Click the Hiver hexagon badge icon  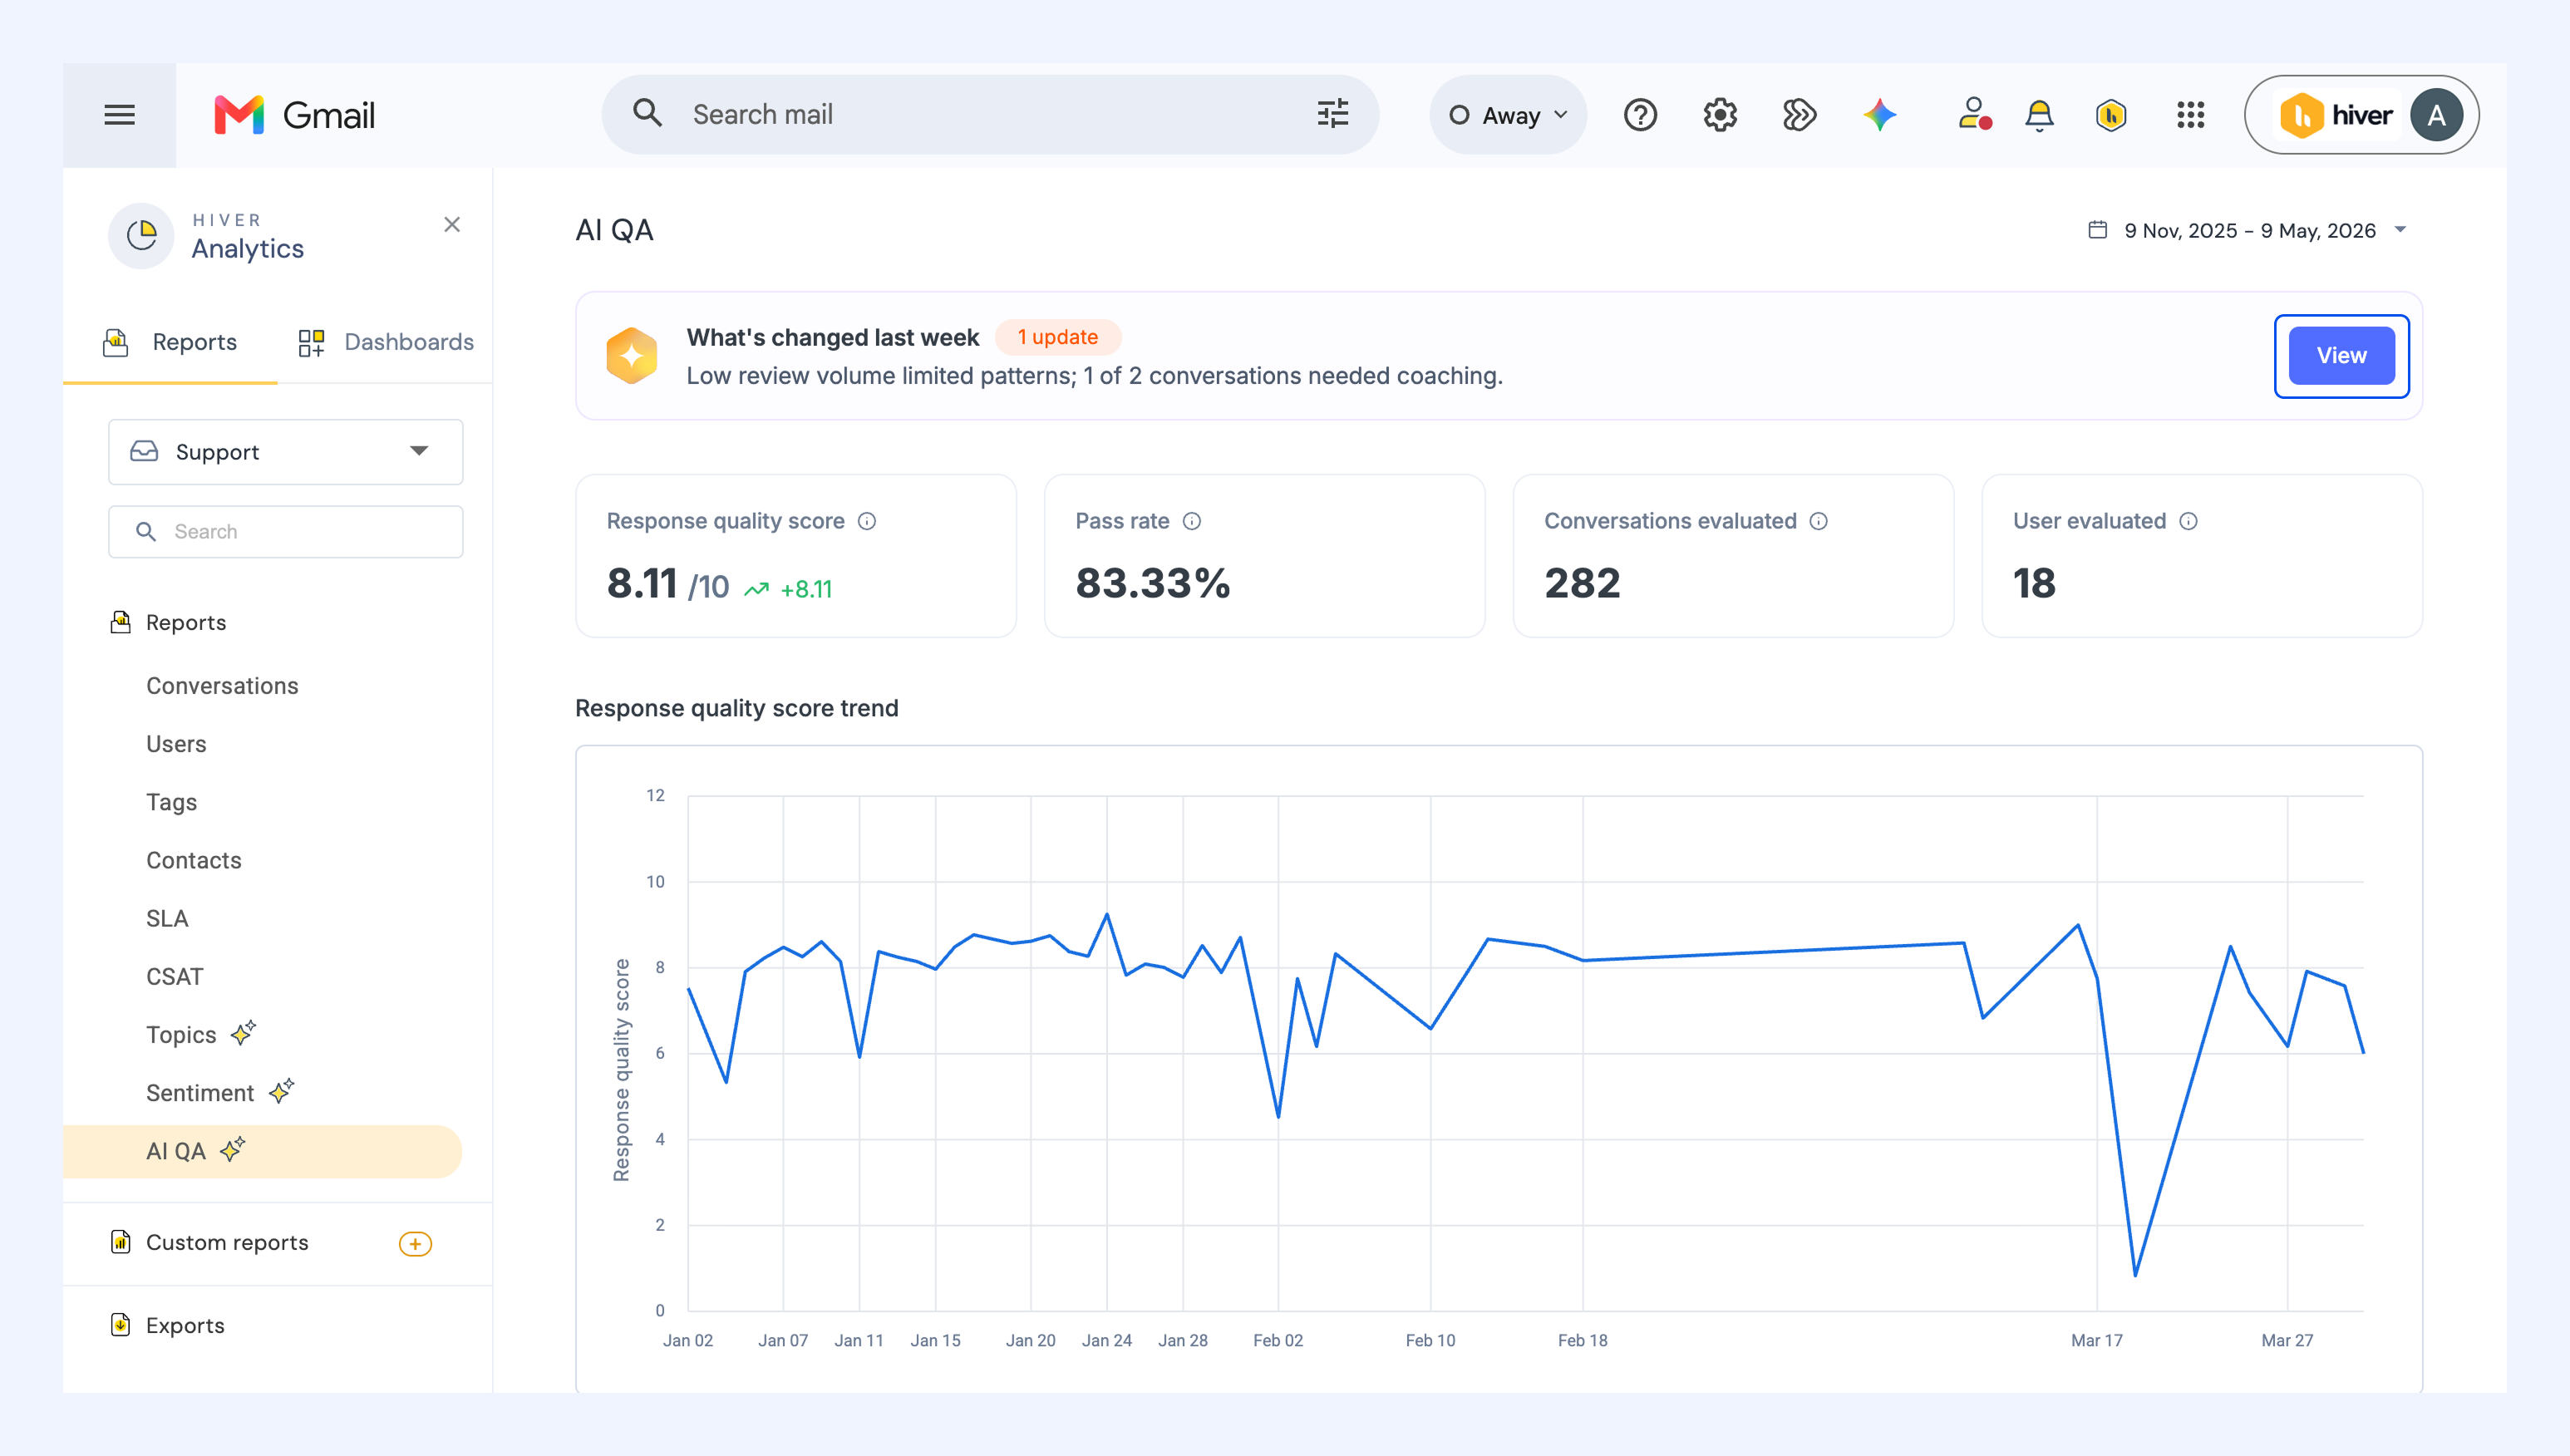(2111, 115)
